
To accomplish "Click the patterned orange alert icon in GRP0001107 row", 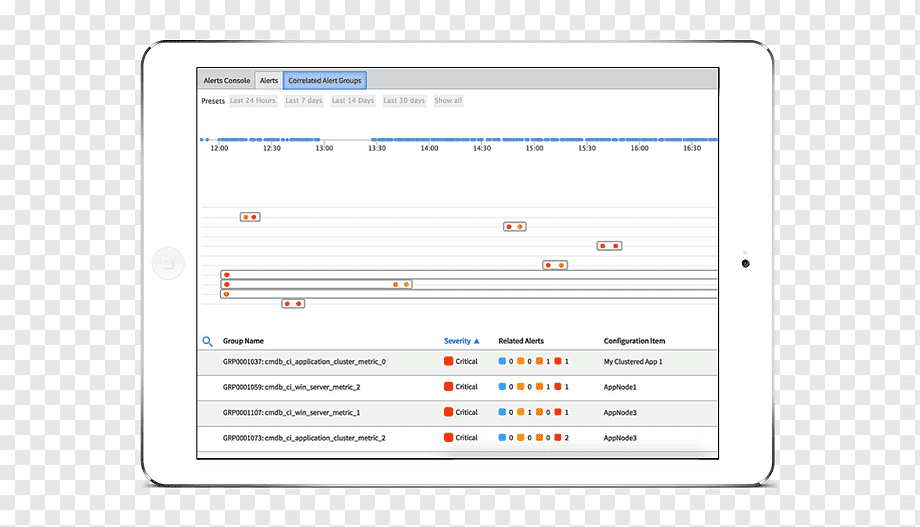I will (539, 412).
